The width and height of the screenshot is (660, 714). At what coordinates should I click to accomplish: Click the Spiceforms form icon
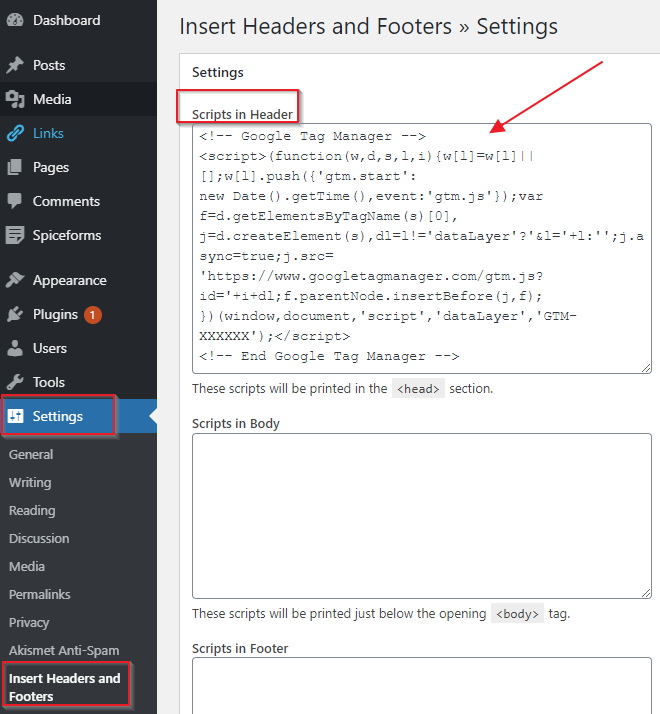(15, 235)
